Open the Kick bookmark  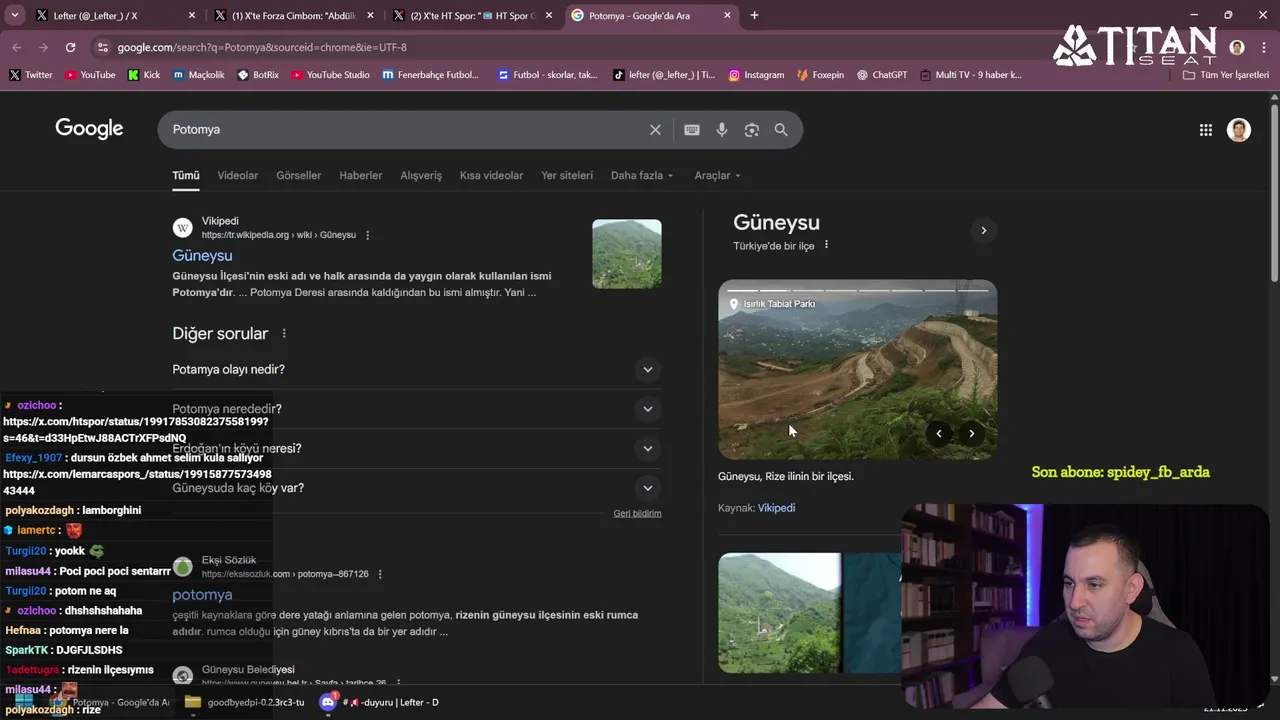(144, 75)
